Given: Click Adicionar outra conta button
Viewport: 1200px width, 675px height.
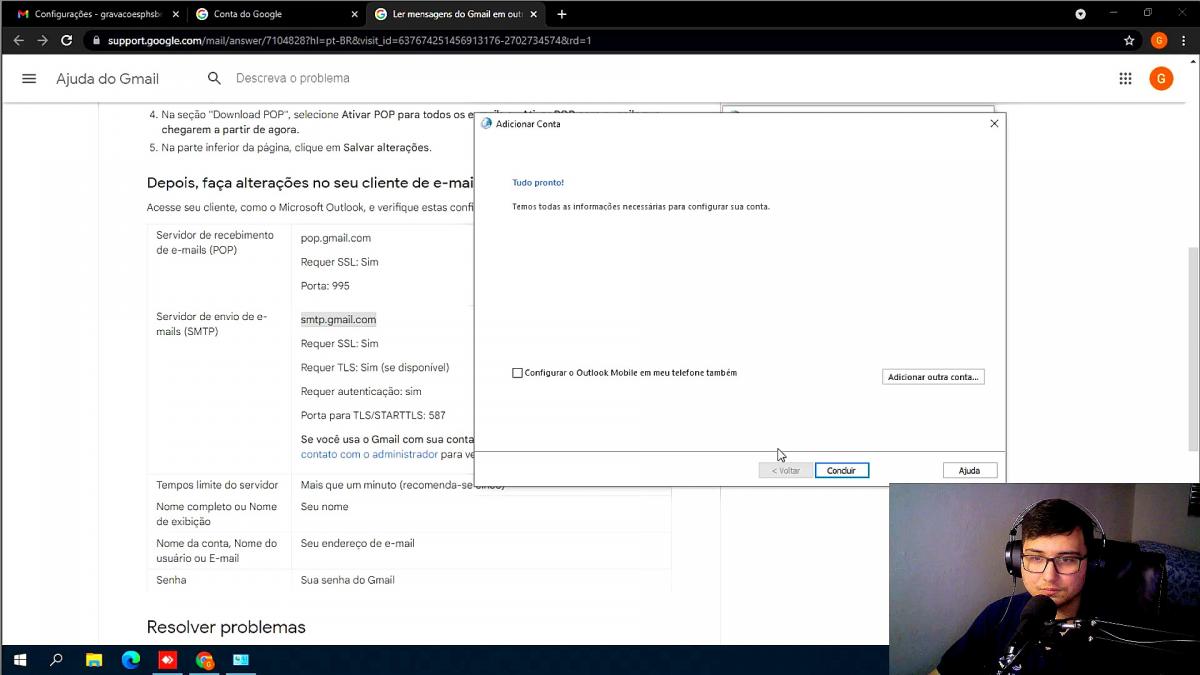Looking at the screenshot, I should coord(933,377).
